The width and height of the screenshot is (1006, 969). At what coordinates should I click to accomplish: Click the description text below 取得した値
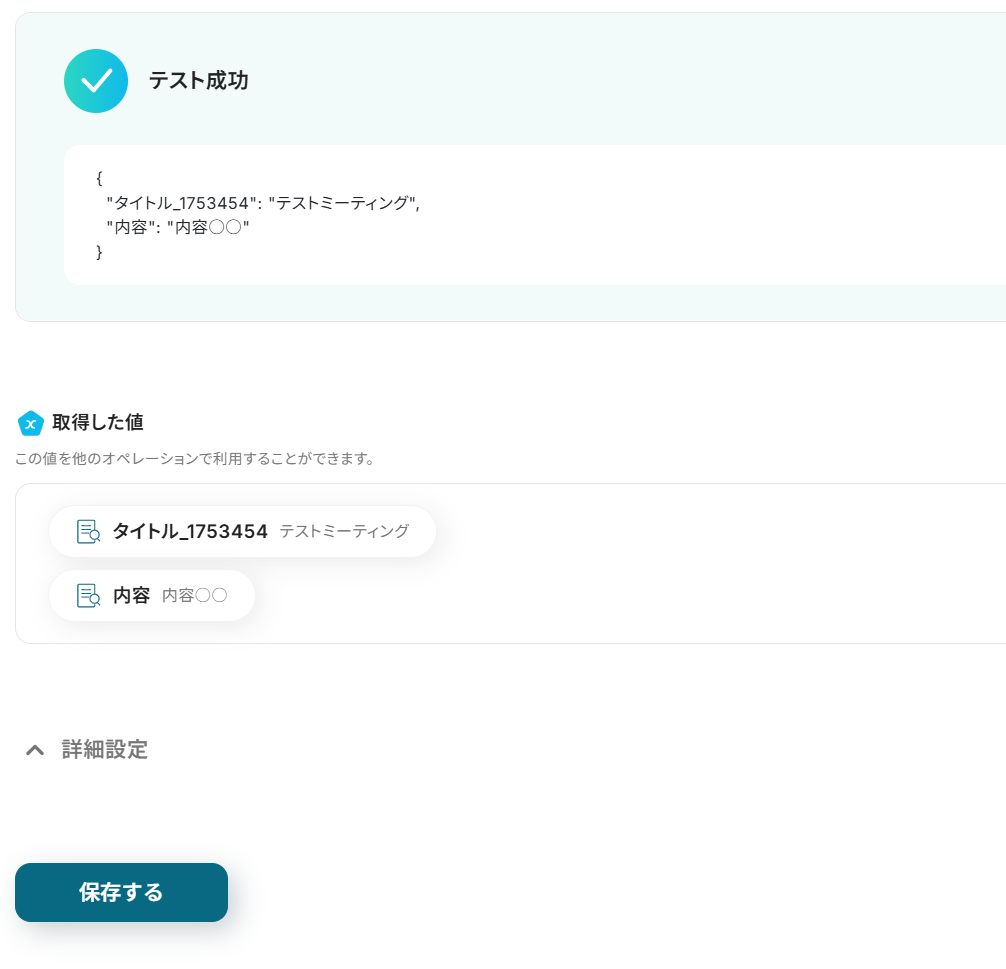[195, 459]
